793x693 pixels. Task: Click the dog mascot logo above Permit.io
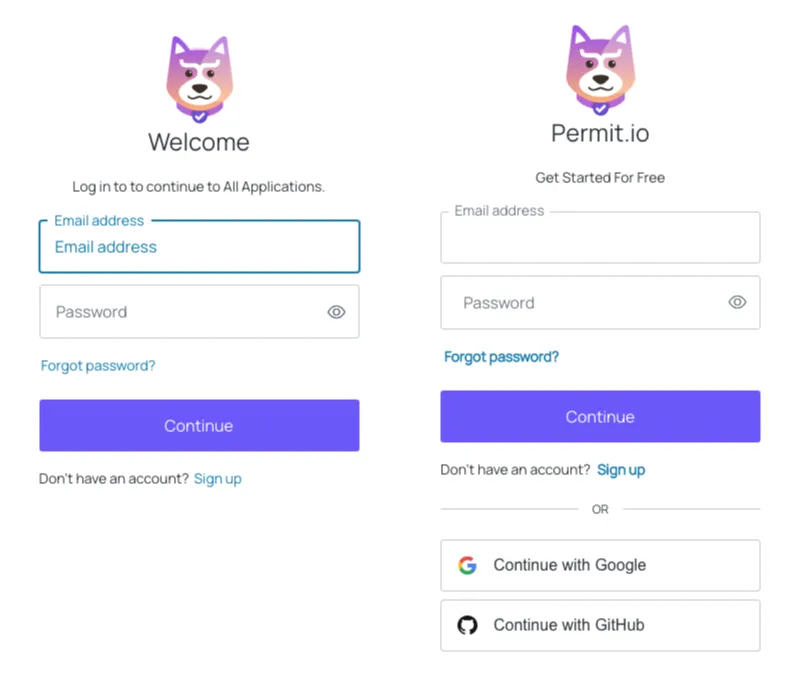click(600, 69)
